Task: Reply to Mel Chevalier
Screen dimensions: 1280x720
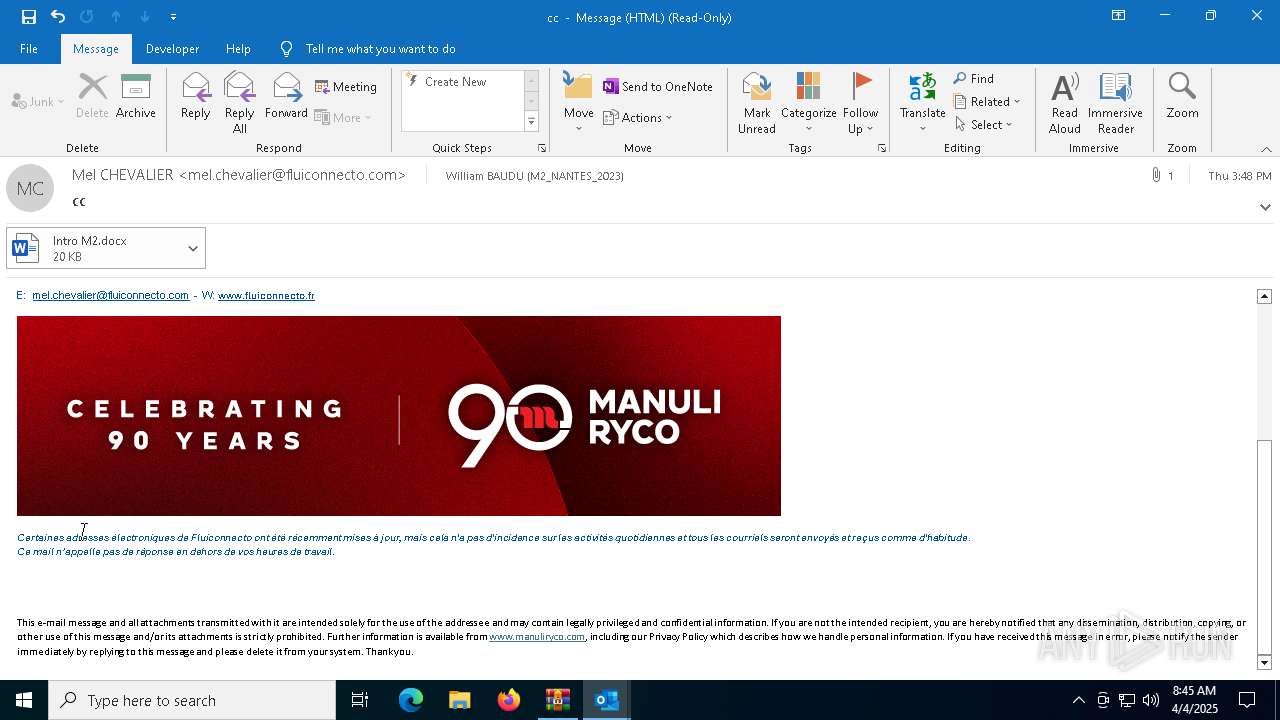Action: (196, 97)
